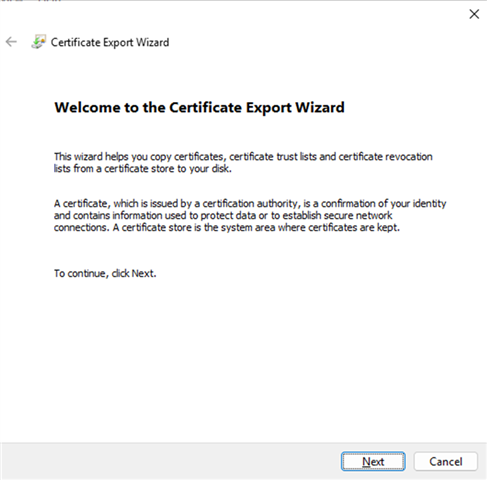The height and width of the screenshot is (480, 487).
Task: Click the phrase confirmation of your identity
Action: pyautogui.click(x=383, y=204)
